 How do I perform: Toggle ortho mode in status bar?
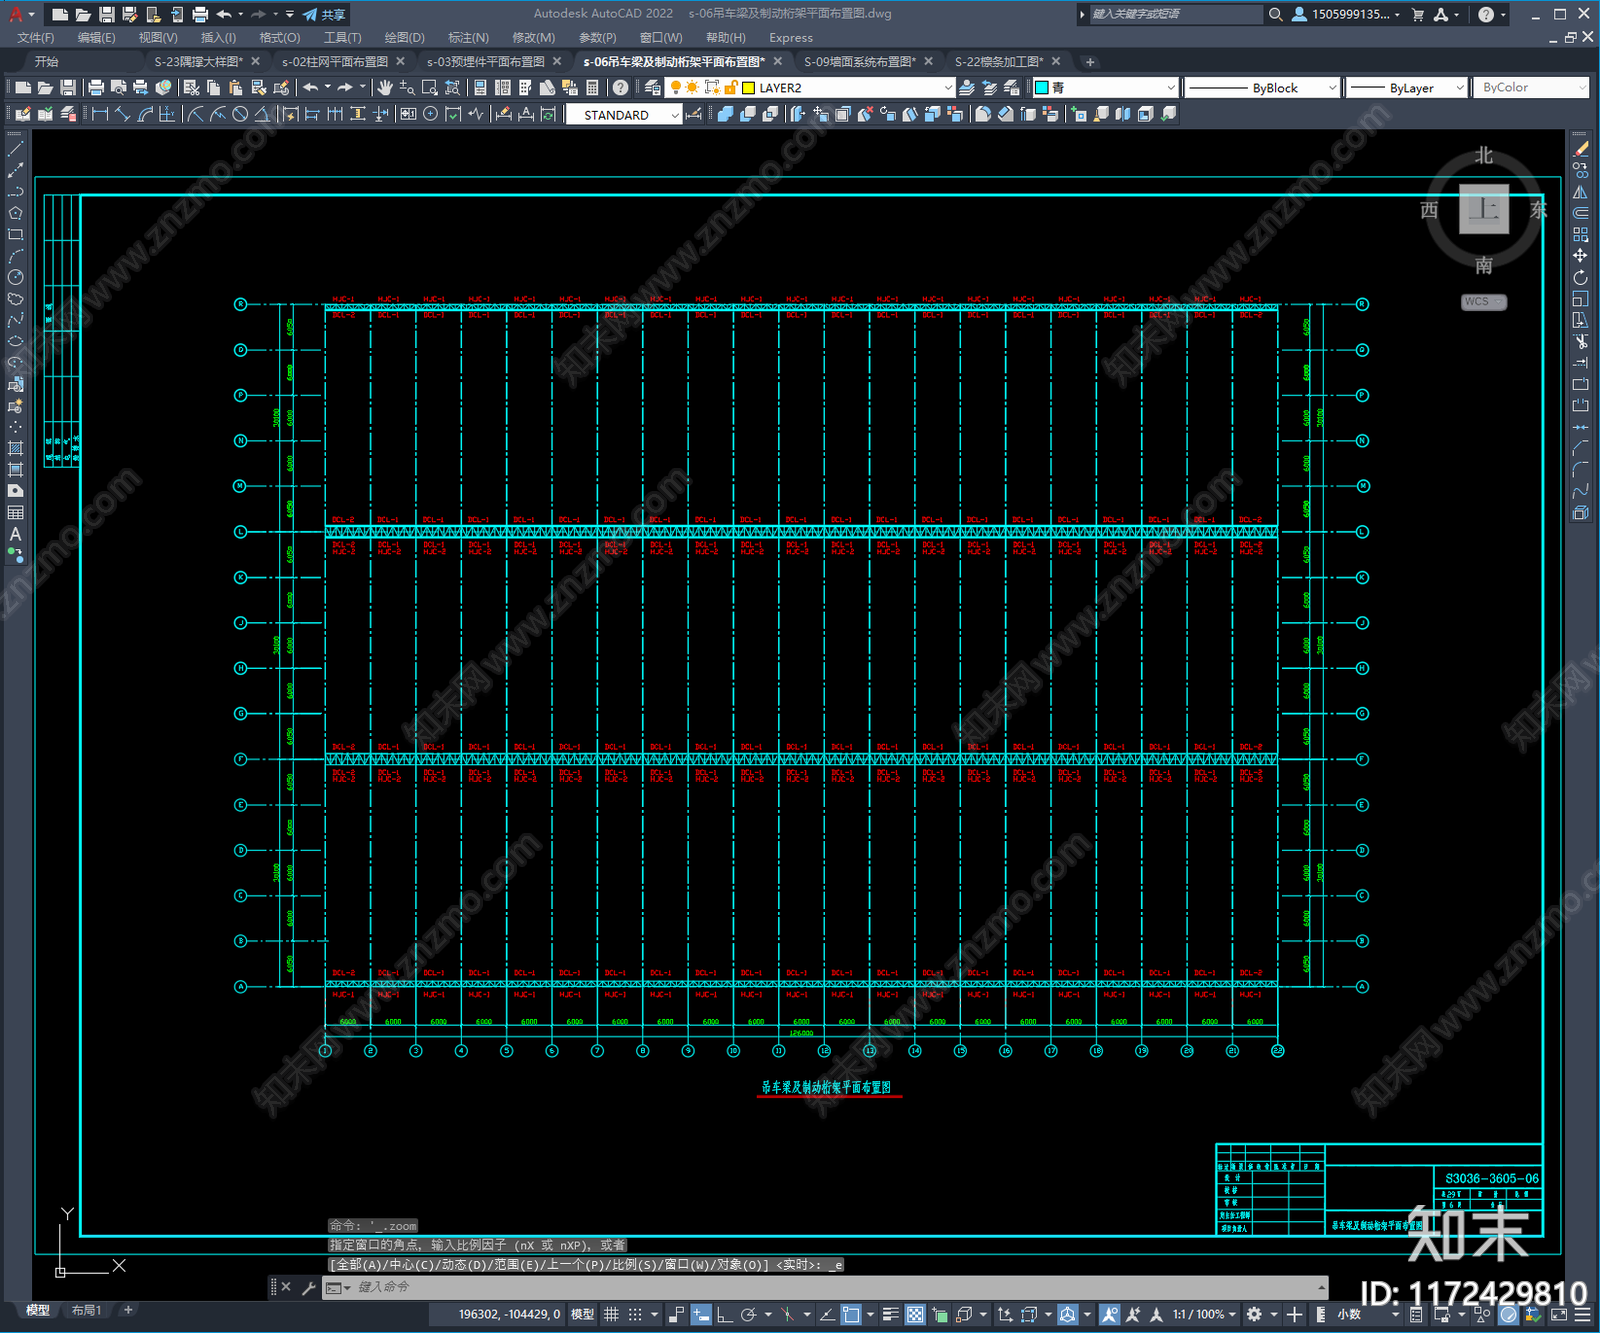coord(725,1315)
